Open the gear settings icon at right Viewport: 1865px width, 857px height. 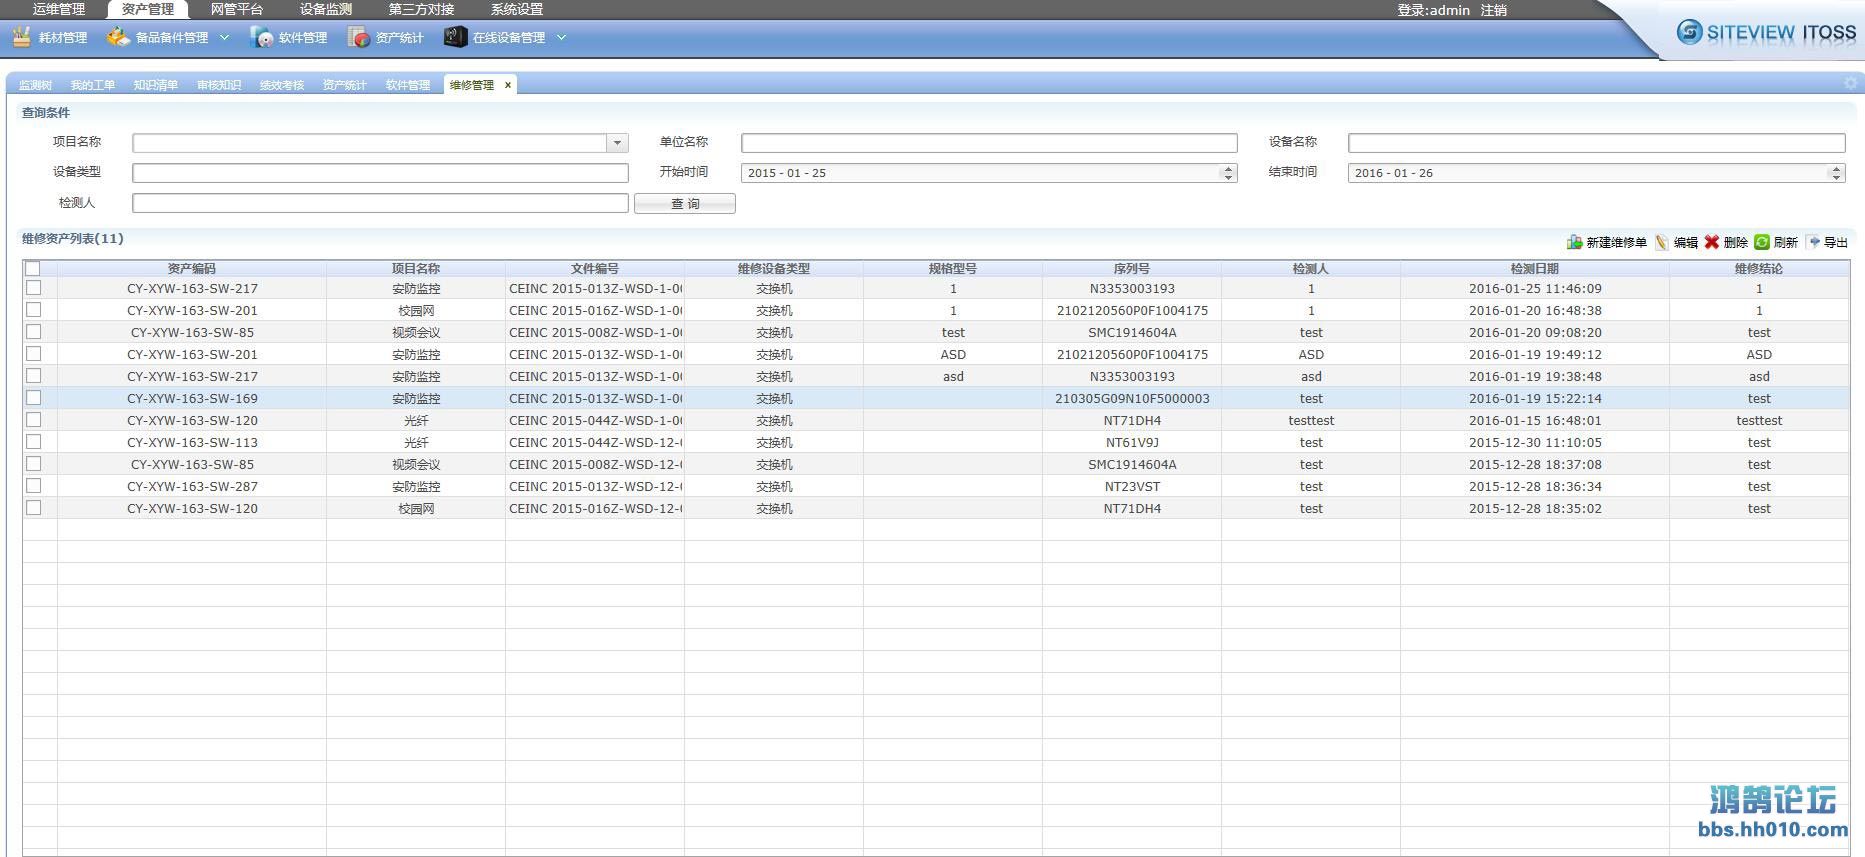click(x=1851, y=83)
